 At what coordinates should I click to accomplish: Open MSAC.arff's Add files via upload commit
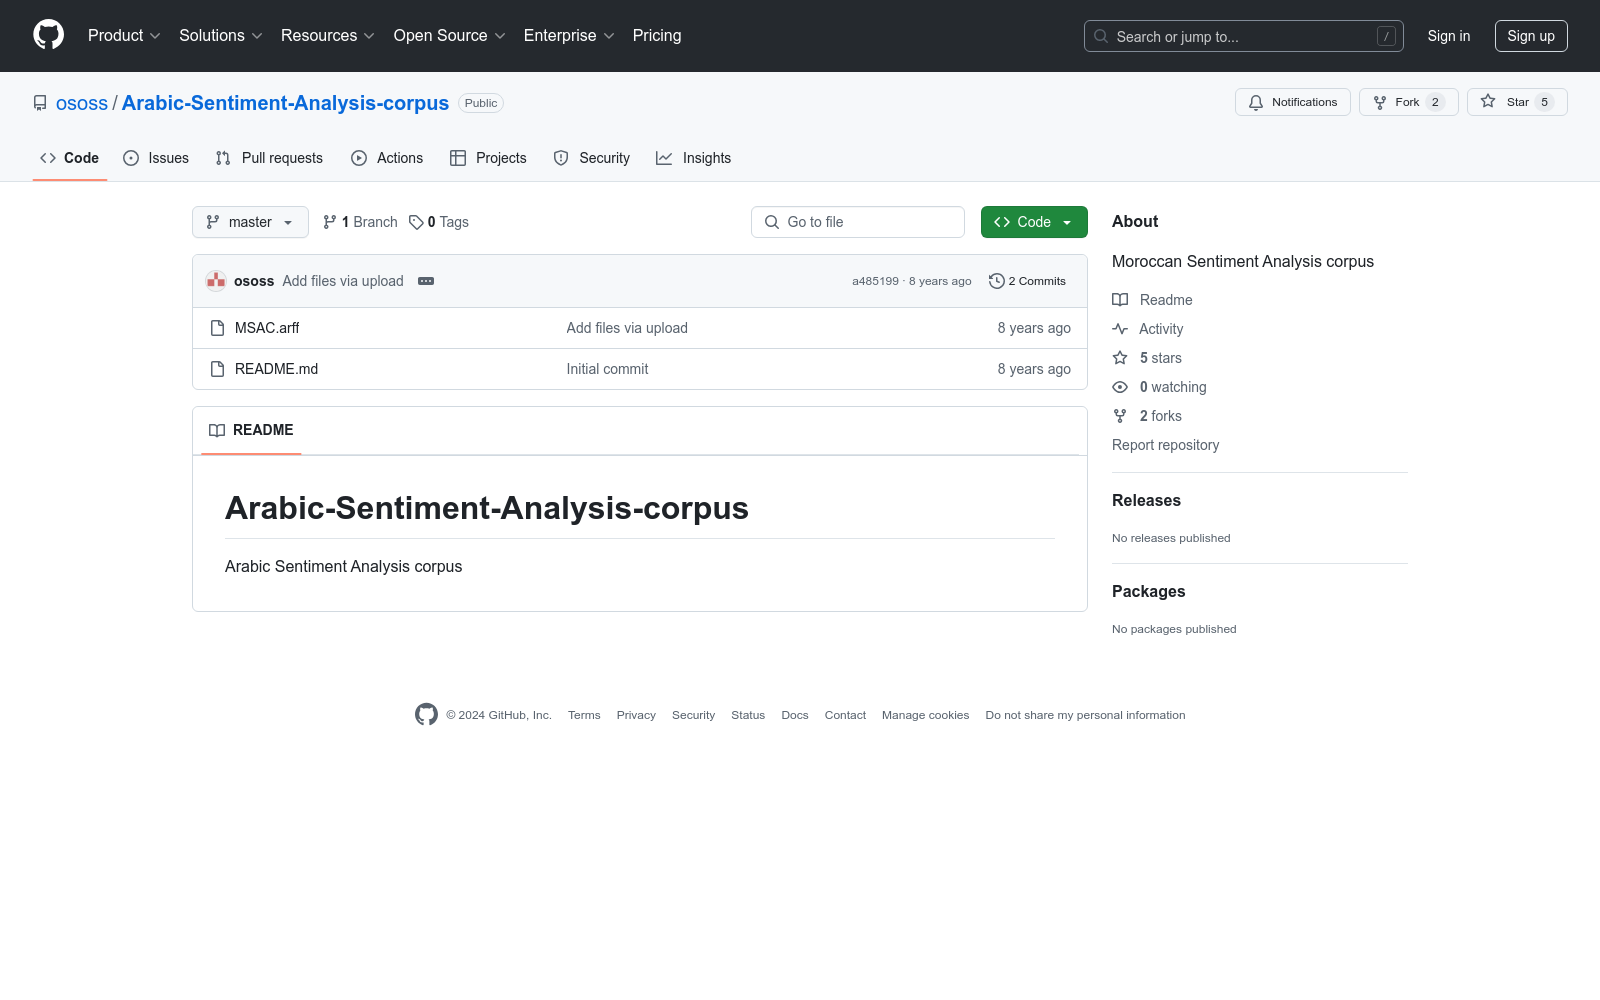point(627,328)
